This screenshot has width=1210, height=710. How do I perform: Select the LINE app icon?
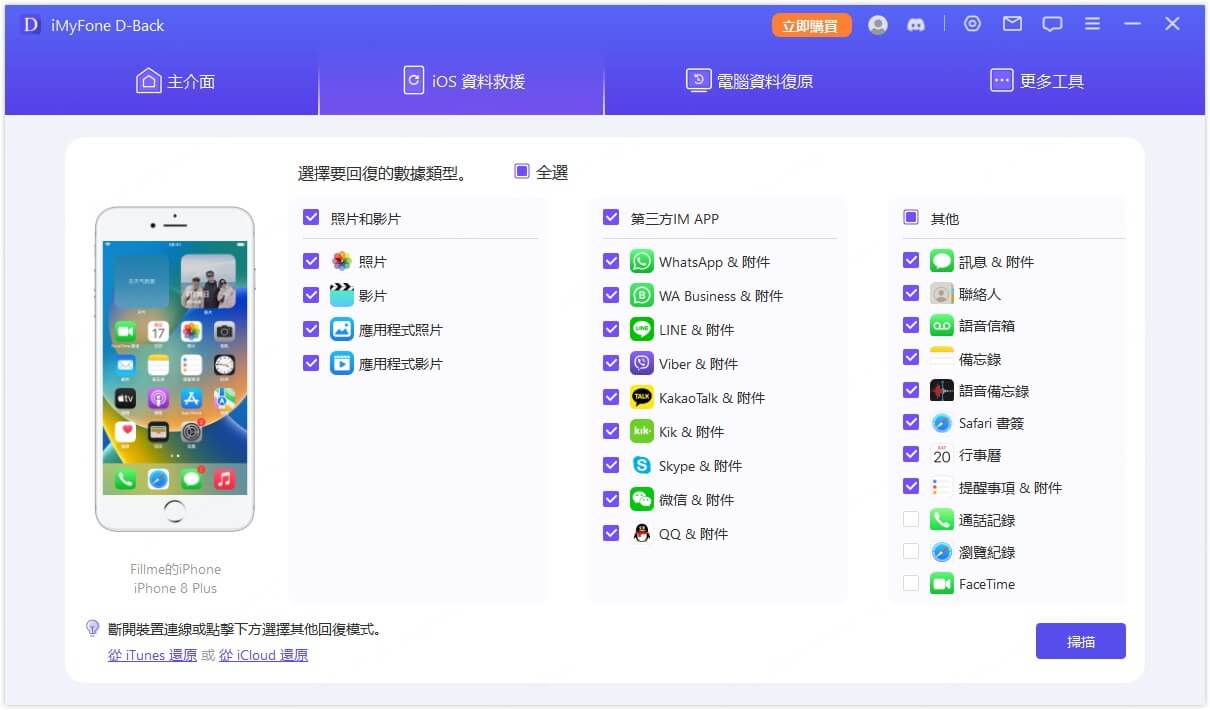pyautogui.click(x=640, y=329)
